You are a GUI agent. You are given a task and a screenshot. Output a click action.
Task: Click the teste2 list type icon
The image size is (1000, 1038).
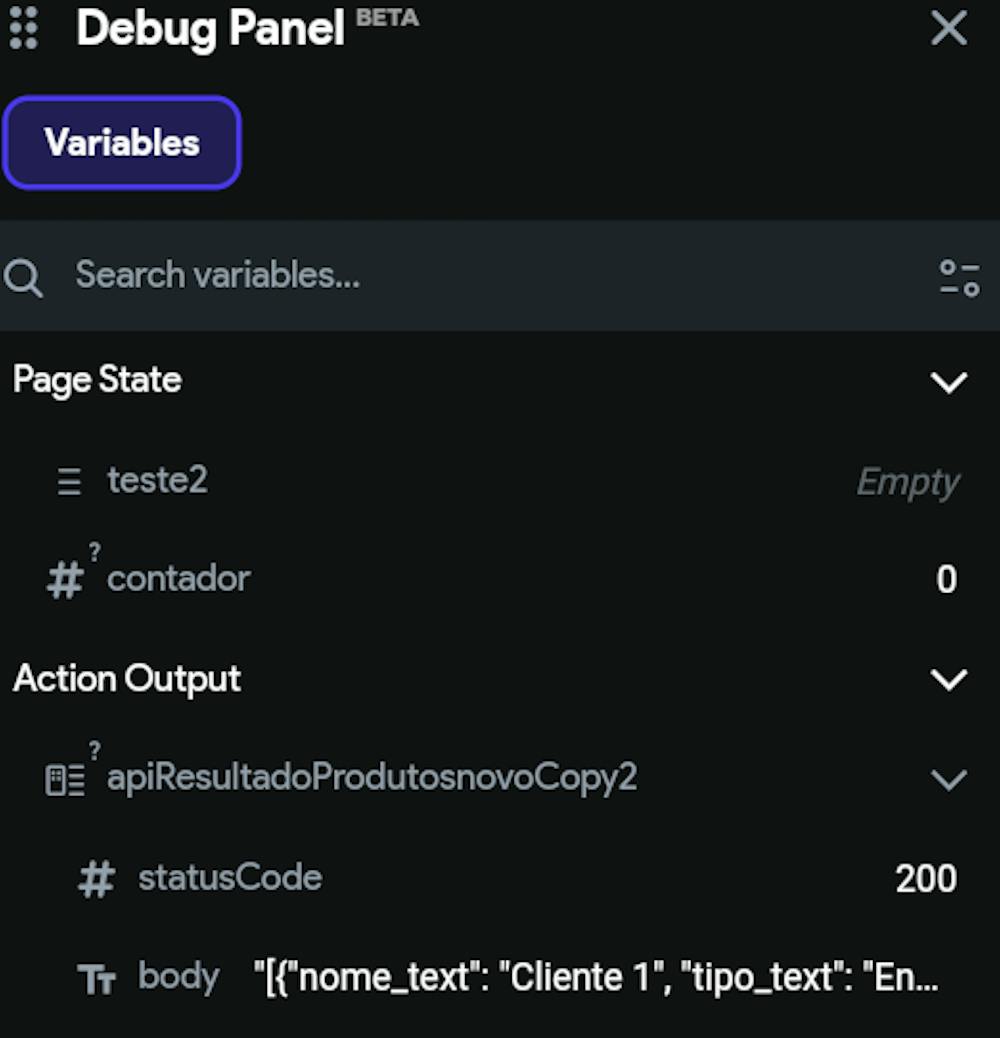(x=69, y=483)
